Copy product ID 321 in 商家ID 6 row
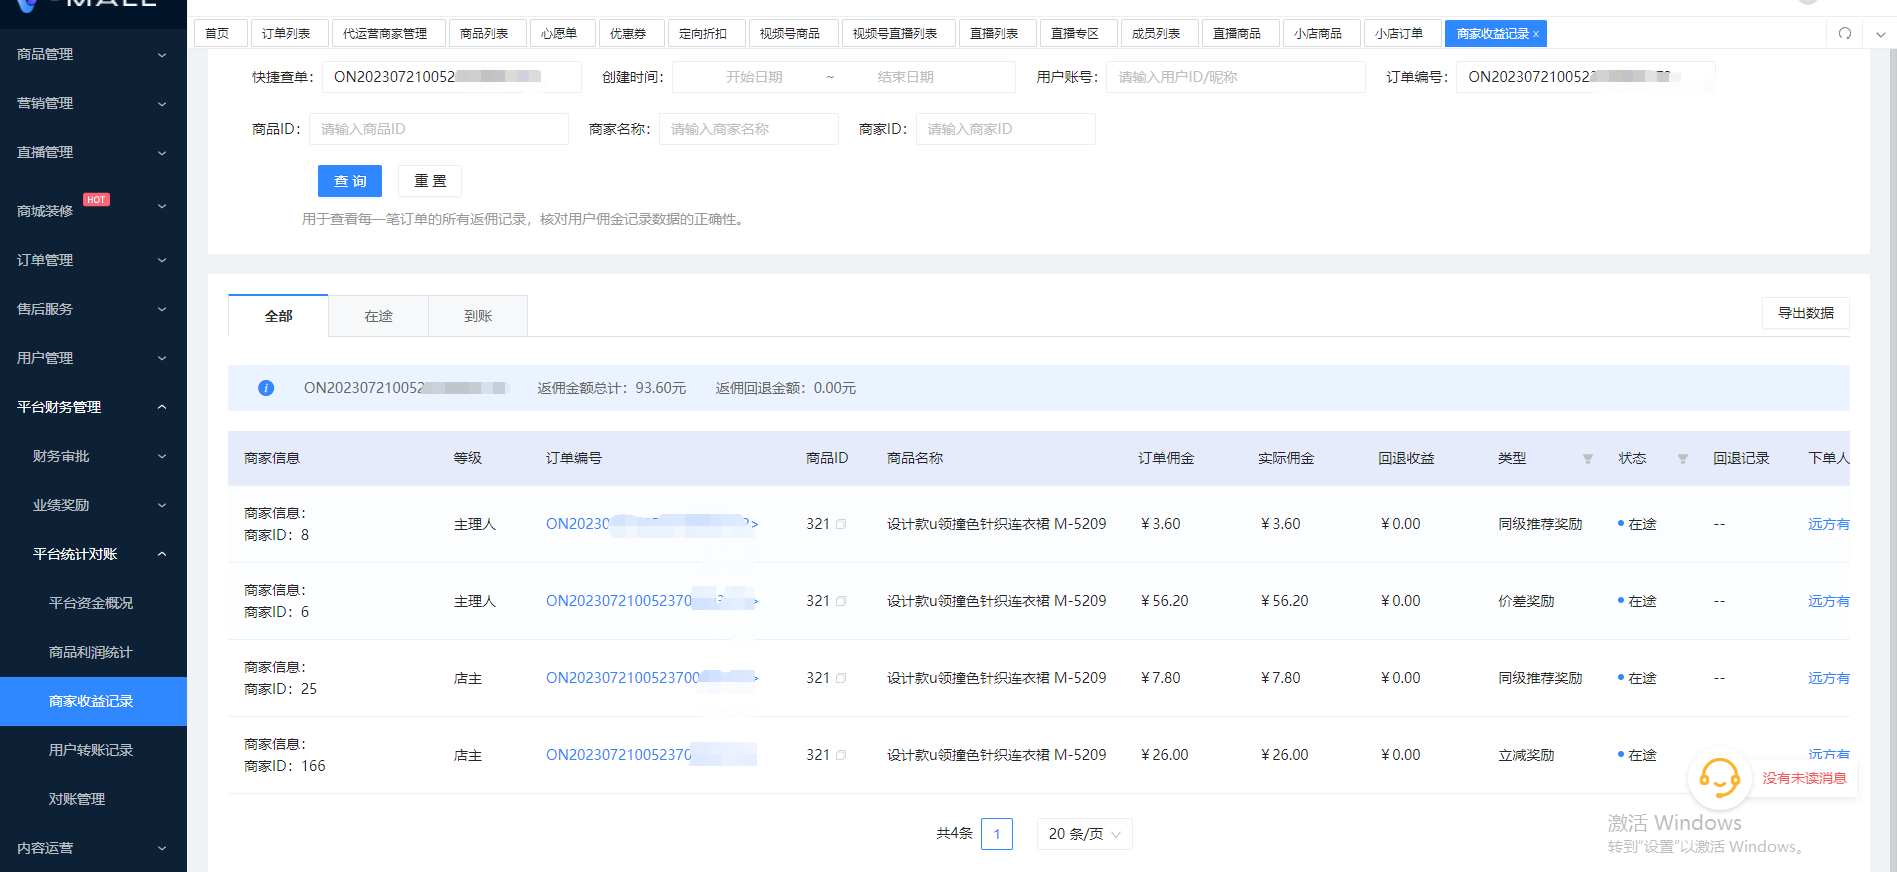 pos(841,601)
